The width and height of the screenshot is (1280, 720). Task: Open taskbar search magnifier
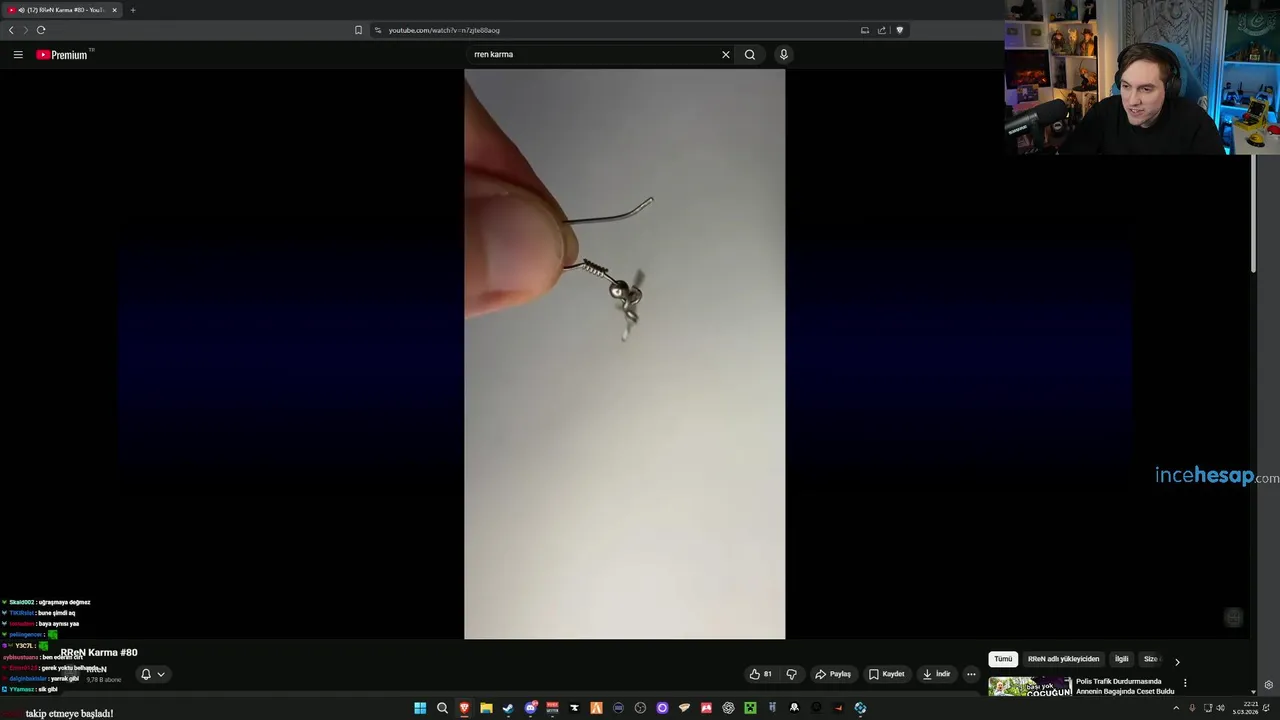[442, 708]
